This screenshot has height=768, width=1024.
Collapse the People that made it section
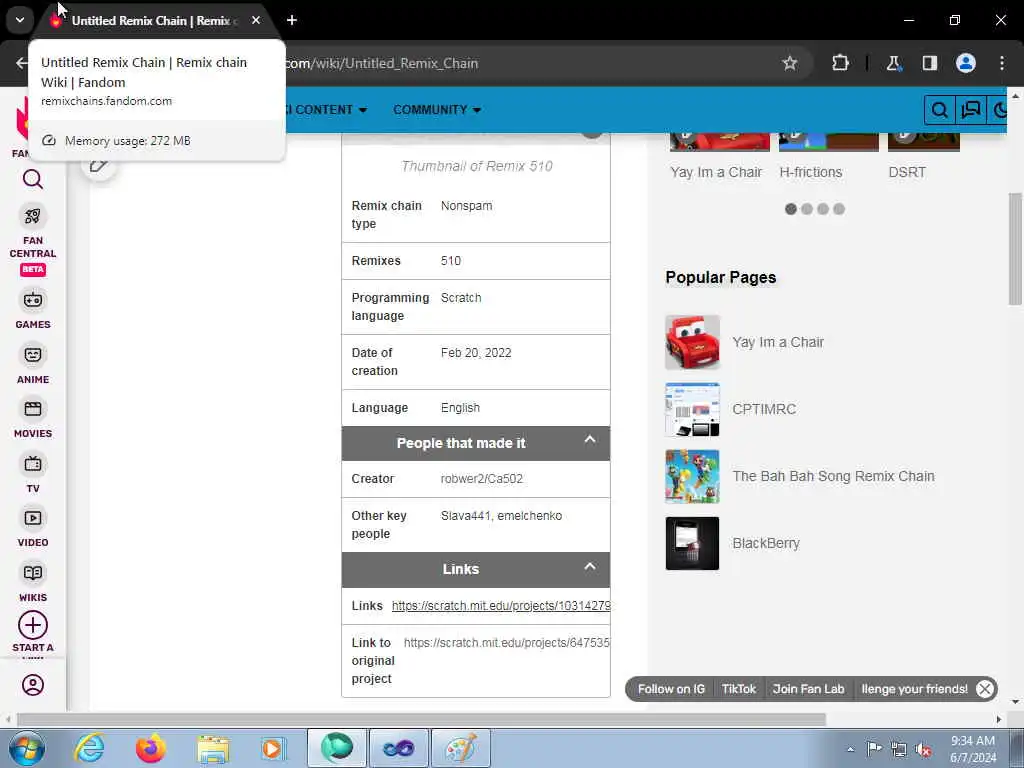tap(590, 440)
